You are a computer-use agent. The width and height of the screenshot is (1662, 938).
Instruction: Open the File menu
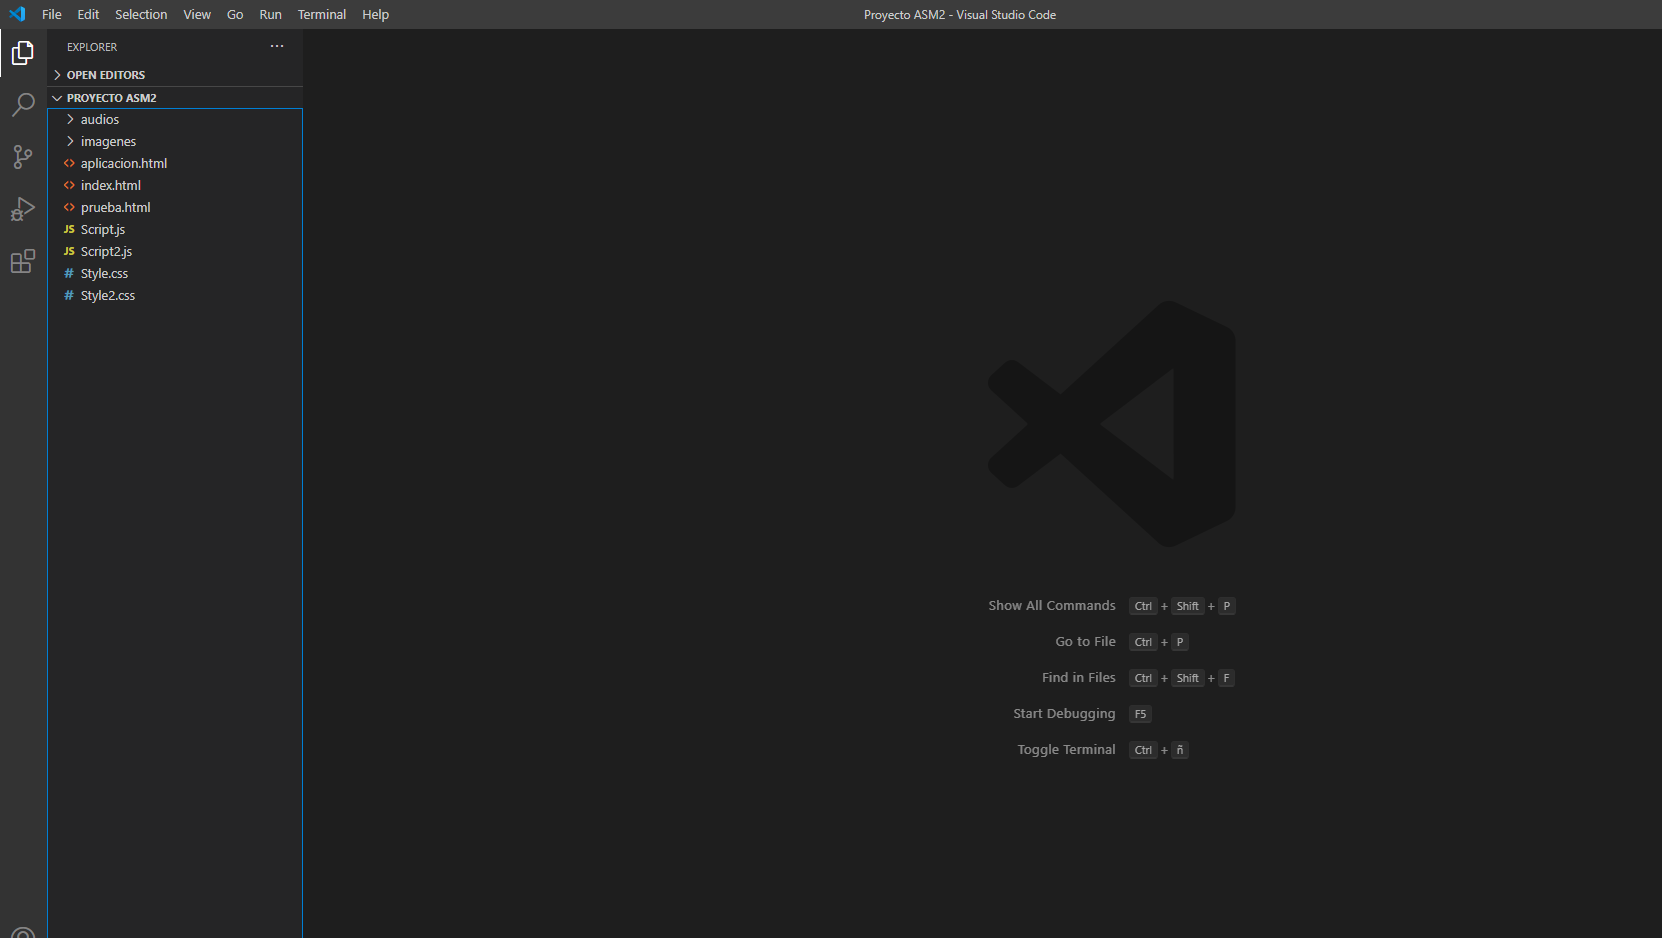click(52, 14)
